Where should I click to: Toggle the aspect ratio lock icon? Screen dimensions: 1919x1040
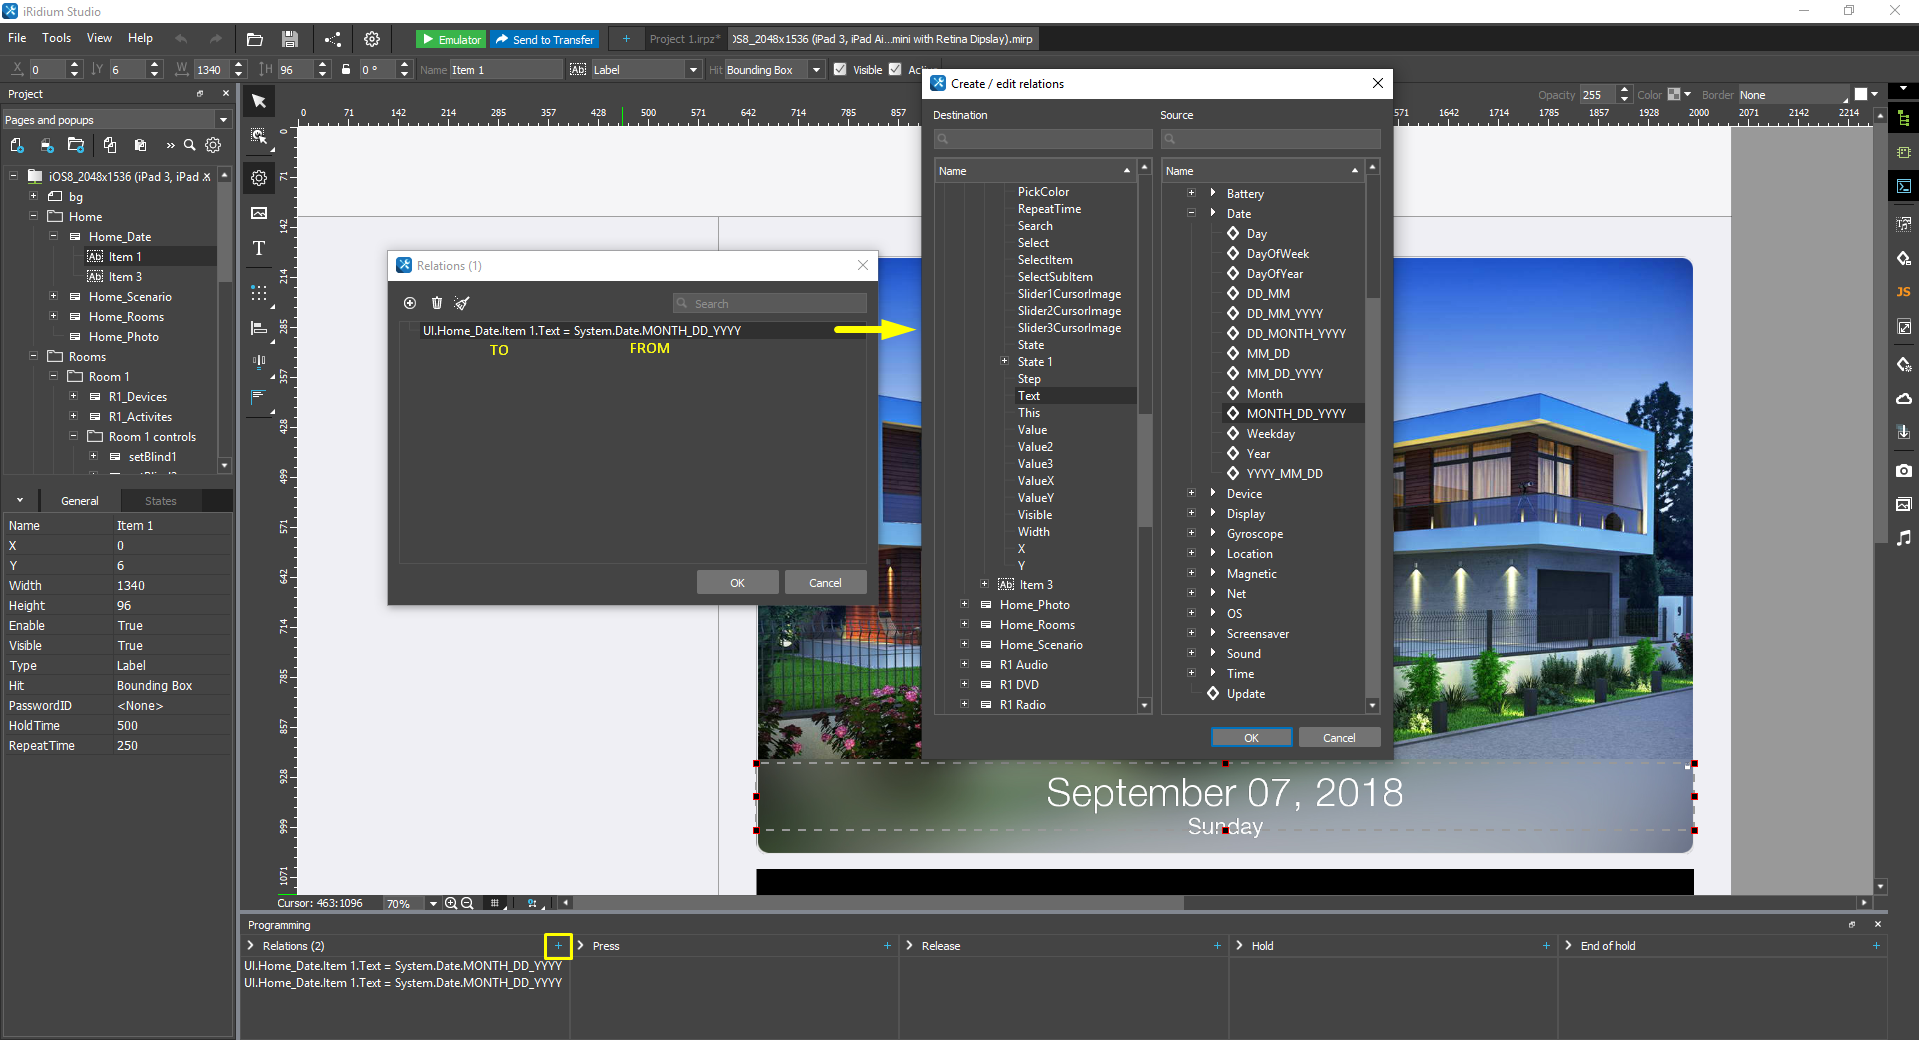[x=346, y=70]
